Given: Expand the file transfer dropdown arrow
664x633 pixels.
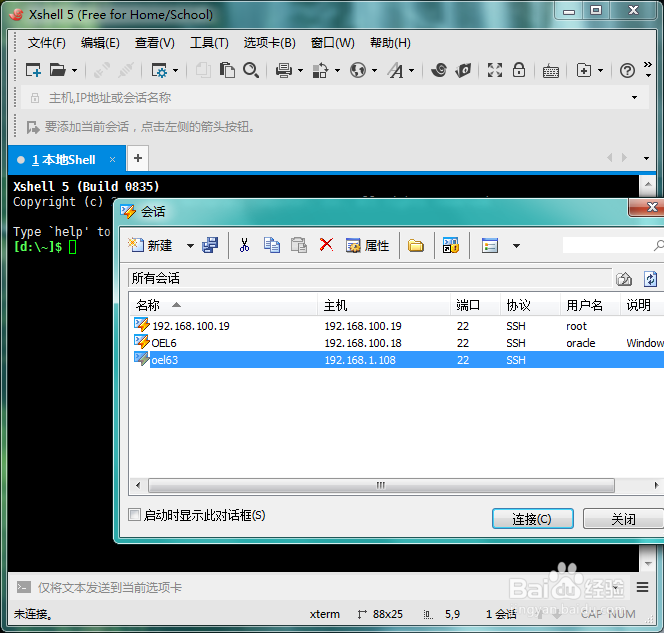Looking at the screenshot, I should [x=337, y=71].
